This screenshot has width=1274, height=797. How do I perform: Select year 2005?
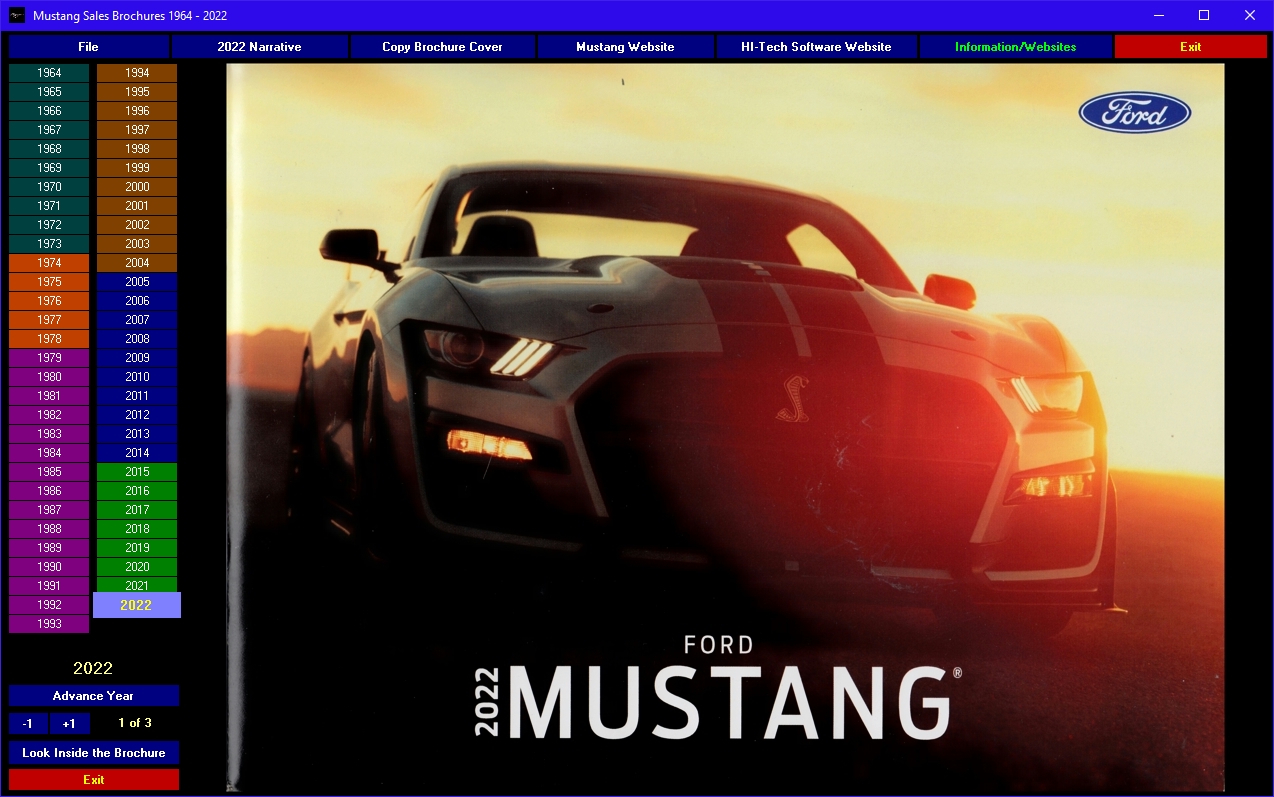pos(137,282)
